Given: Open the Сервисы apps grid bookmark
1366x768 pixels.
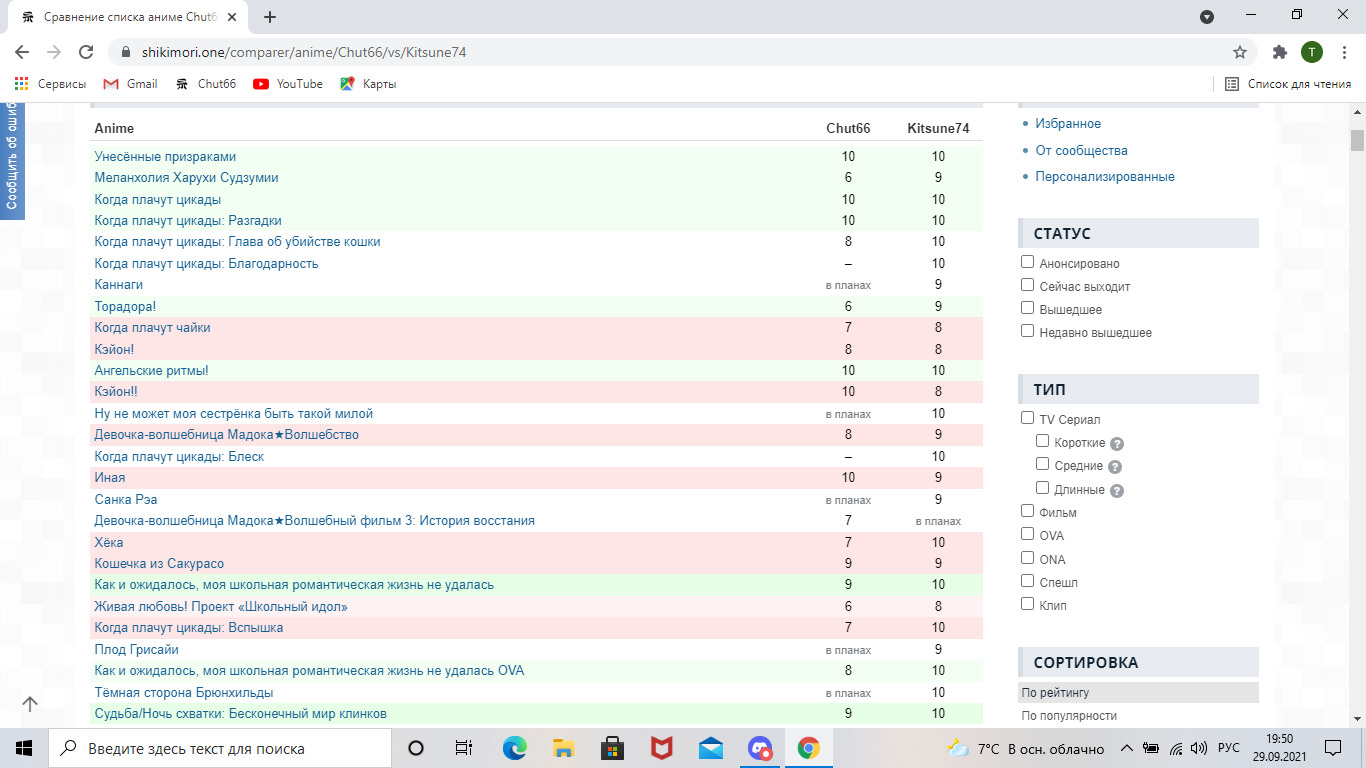Looking at the screenshot, I should pos(51,84).
